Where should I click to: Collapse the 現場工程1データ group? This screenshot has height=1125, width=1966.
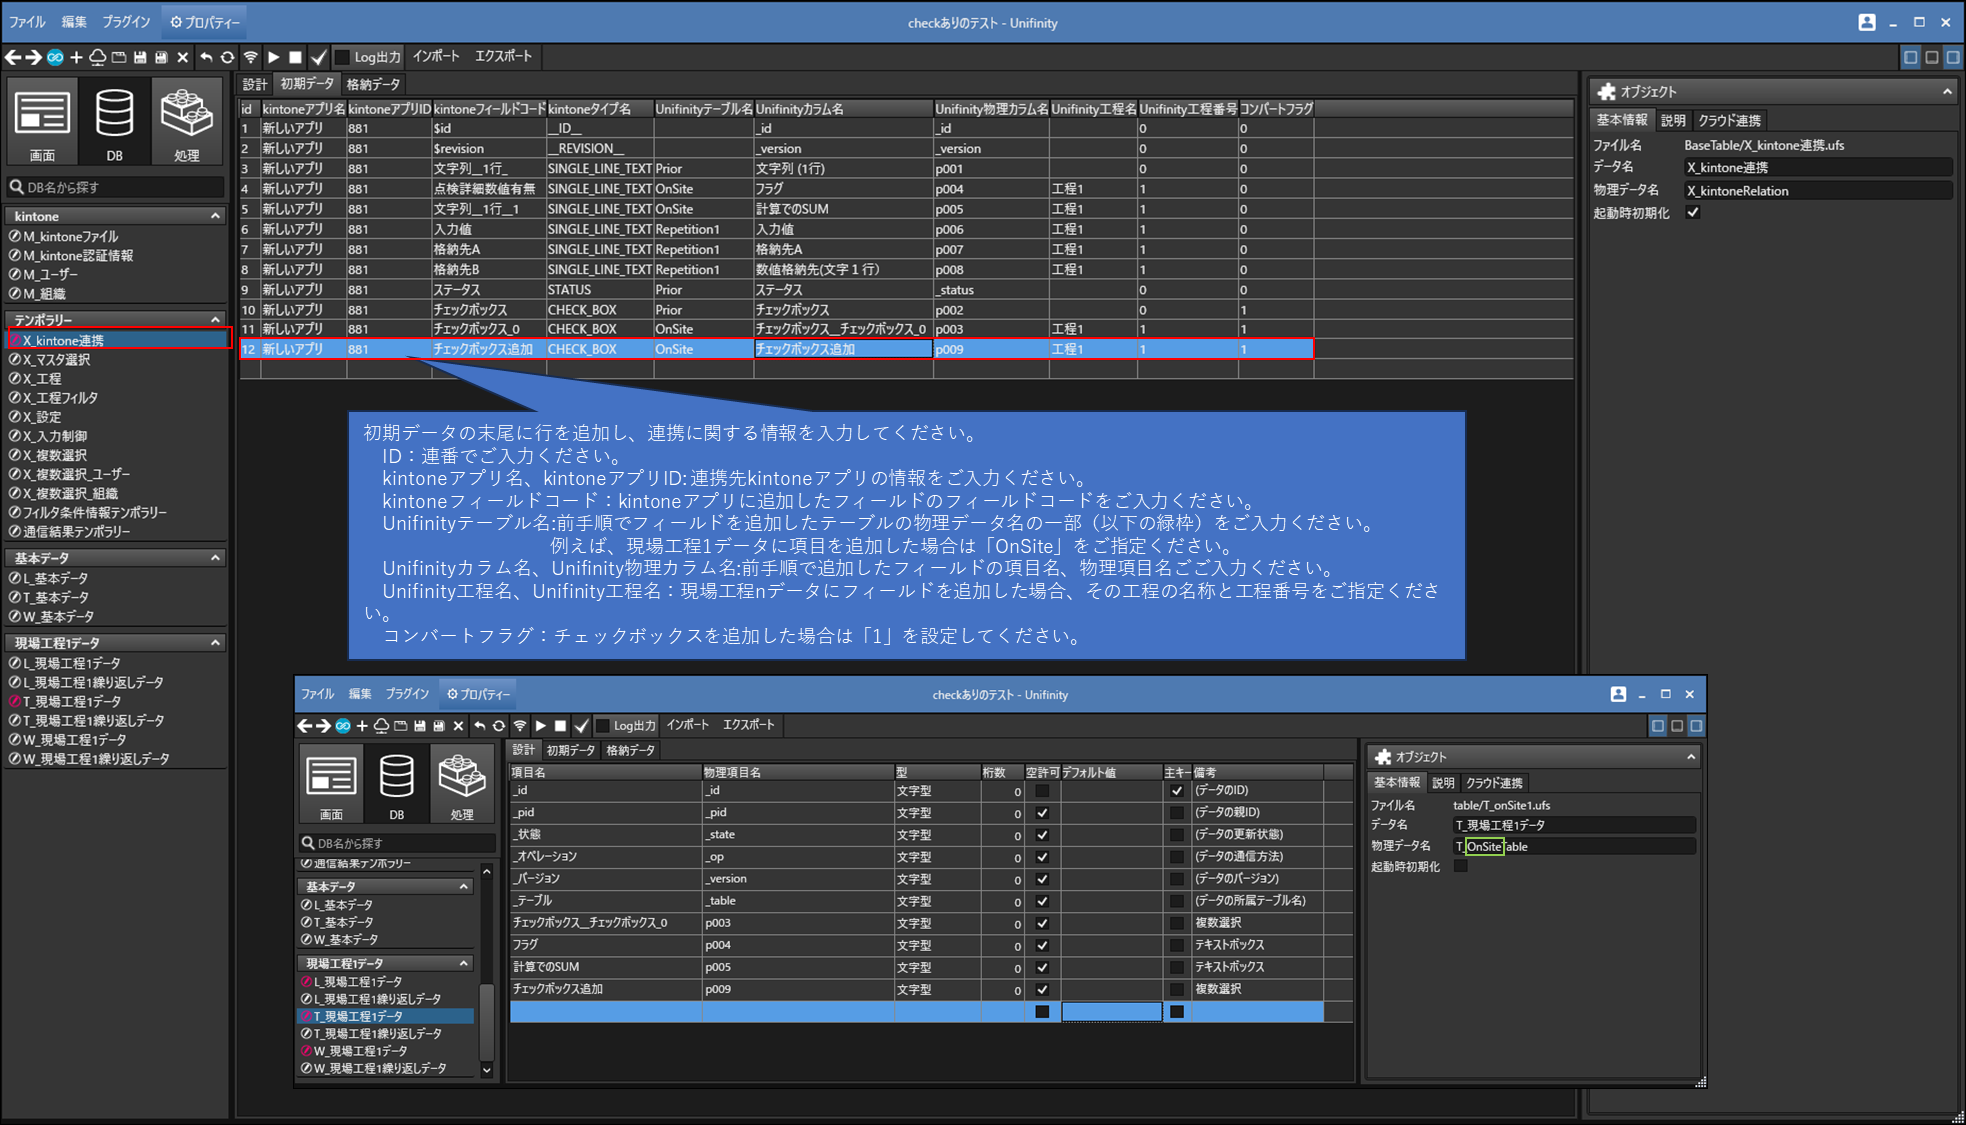click(215, 643)
